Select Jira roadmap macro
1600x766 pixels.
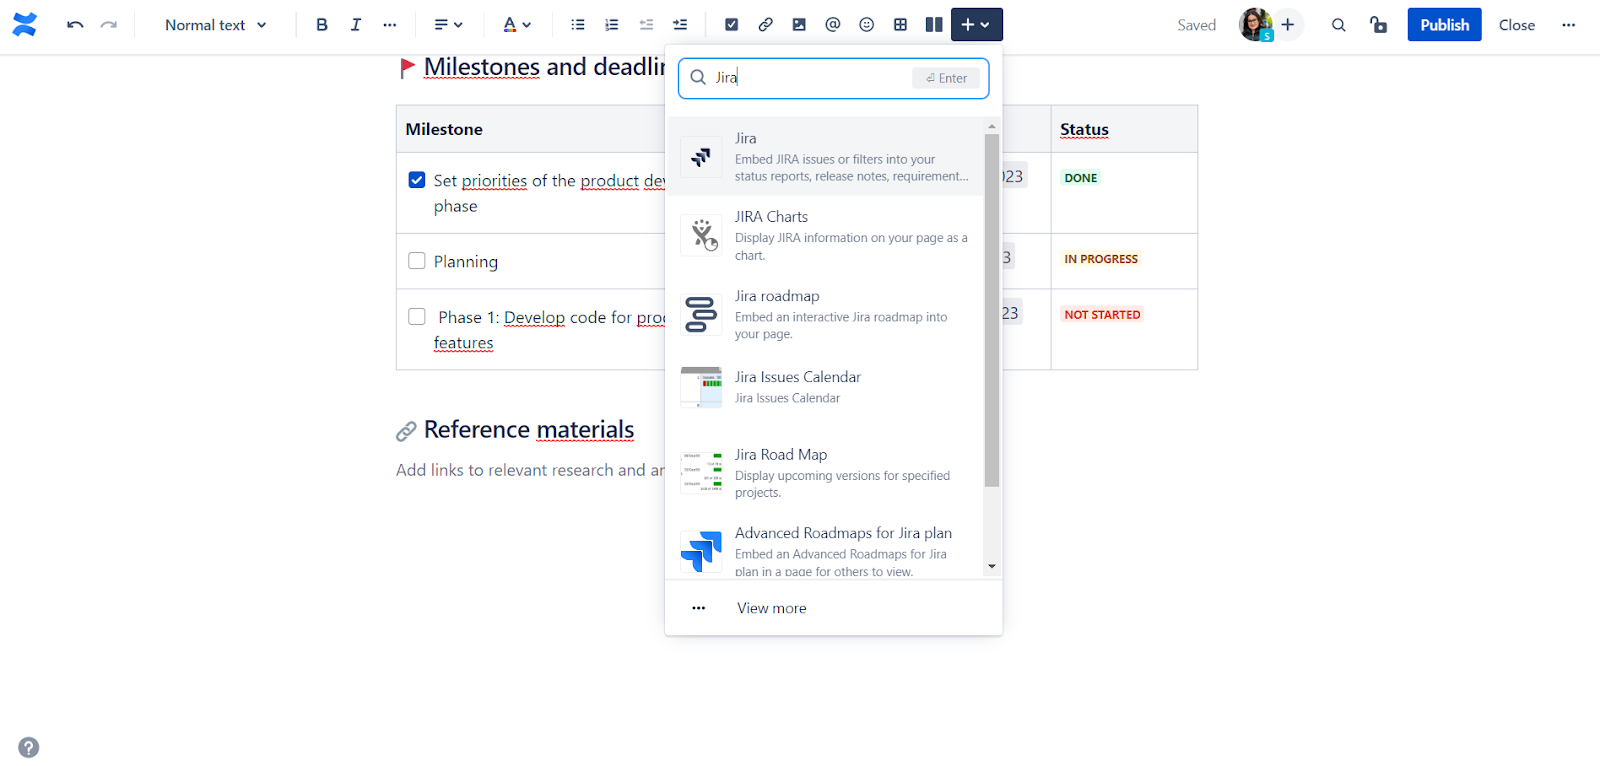825,315
